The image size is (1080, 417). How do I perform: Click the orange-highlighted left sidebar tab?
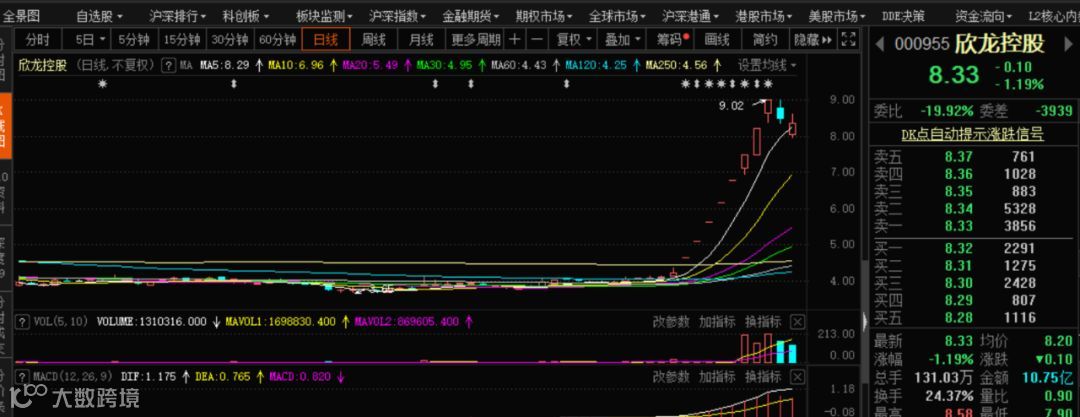tap(6, 125)
